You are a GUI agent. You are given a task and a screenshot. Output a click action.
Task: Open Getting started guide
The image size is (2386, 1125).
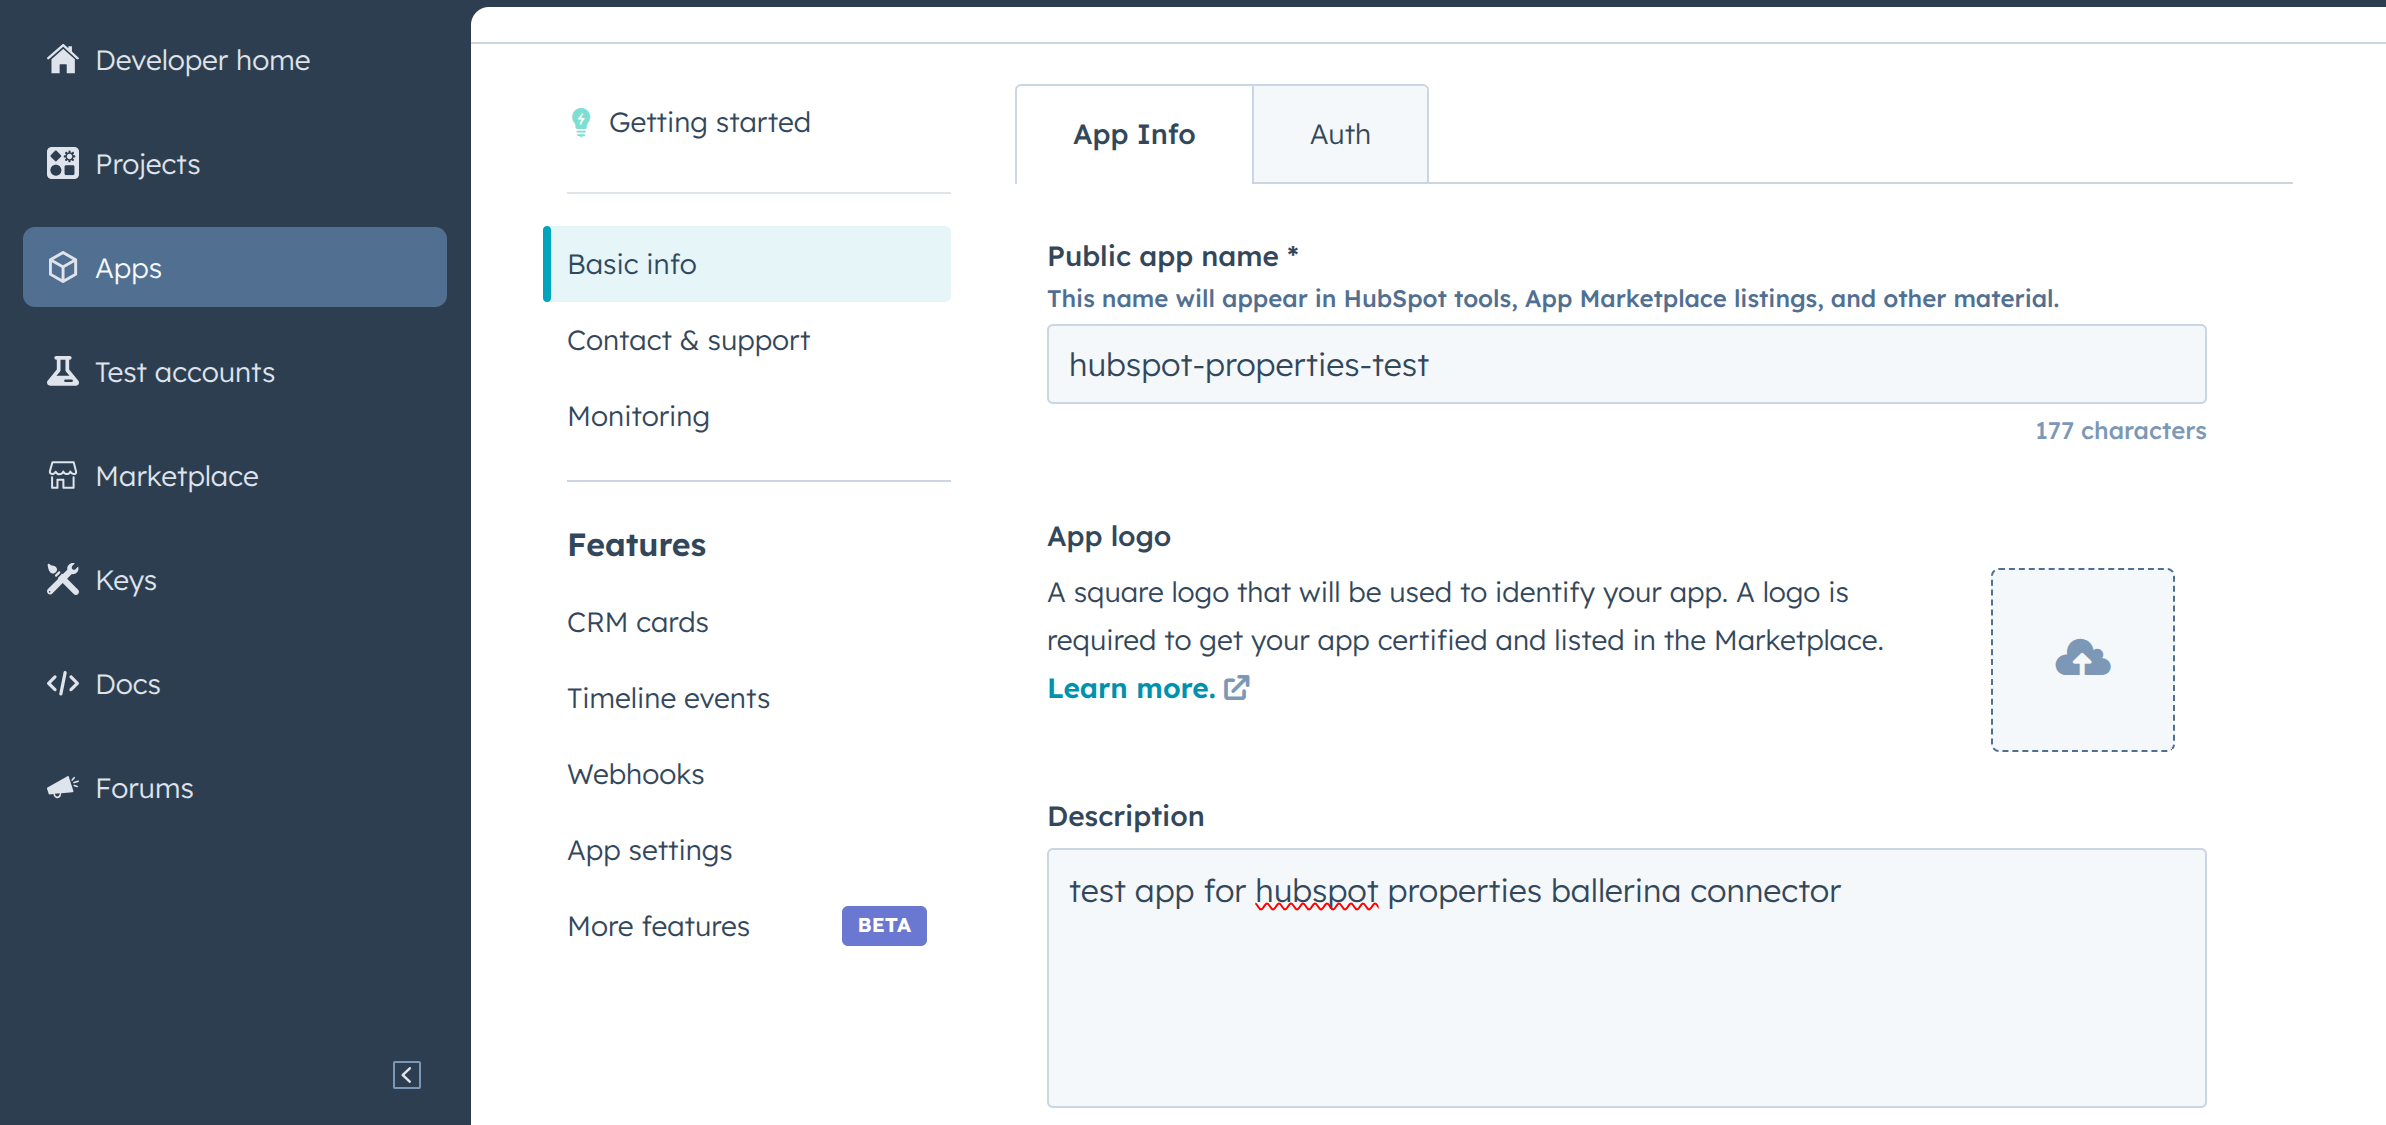709,122
